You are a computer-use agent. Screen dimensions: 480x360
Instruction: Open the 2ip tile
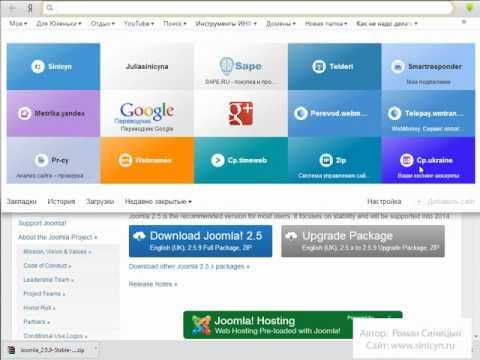point(334,160)
